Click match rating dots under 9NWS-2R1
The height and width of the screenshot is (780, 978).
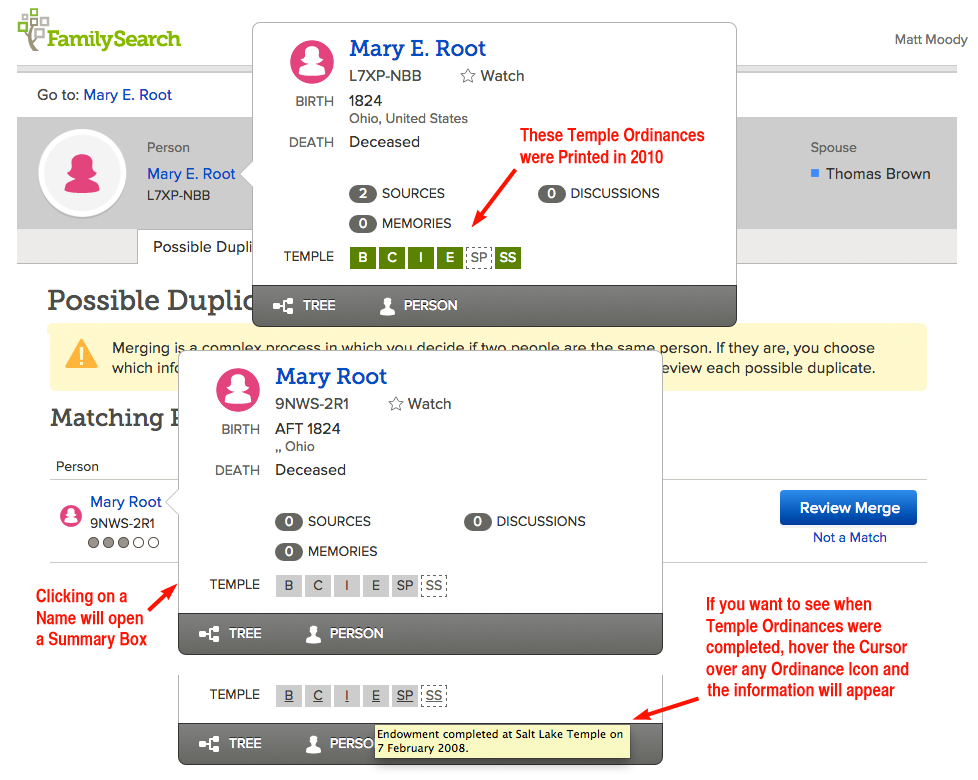pos(123,542)
